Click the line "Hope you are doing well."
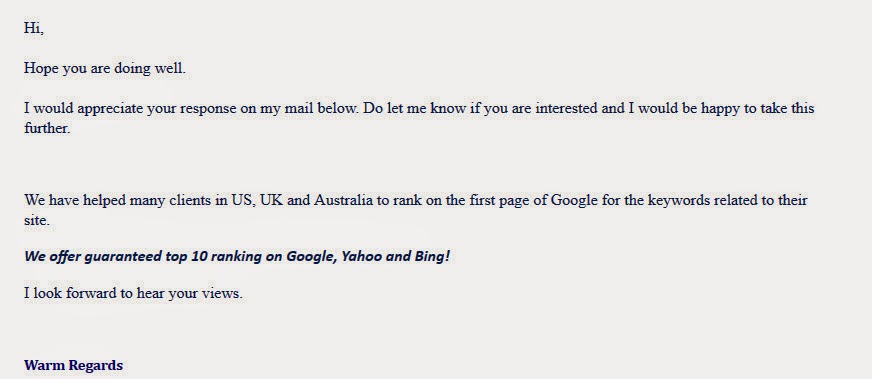 pyautogui.click(x=105, y=68)
